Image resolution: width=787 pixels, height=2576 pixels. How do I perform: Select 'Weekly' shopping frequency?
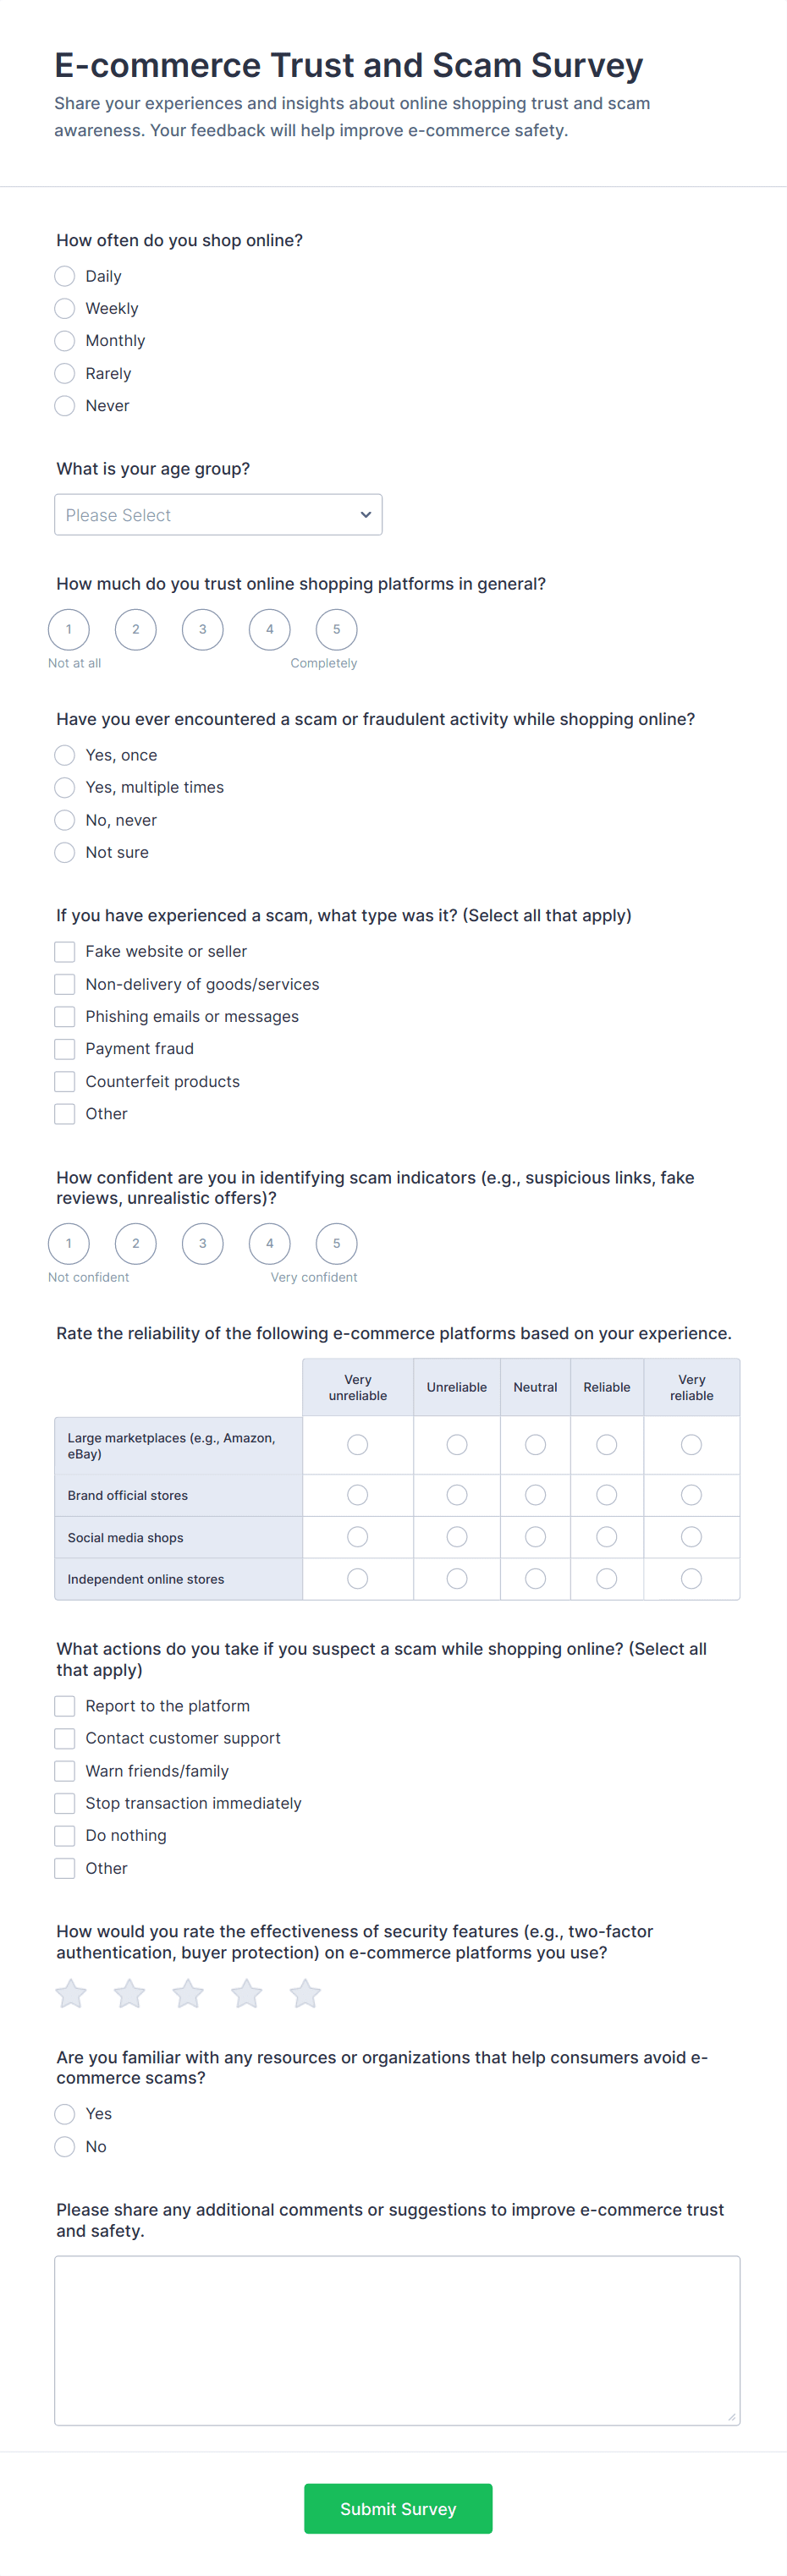pos(65,308)
